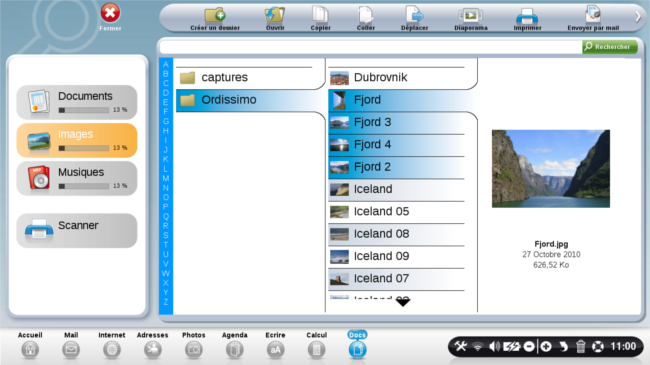Open the Documents category
650x365 pixels.
[77, 102]
